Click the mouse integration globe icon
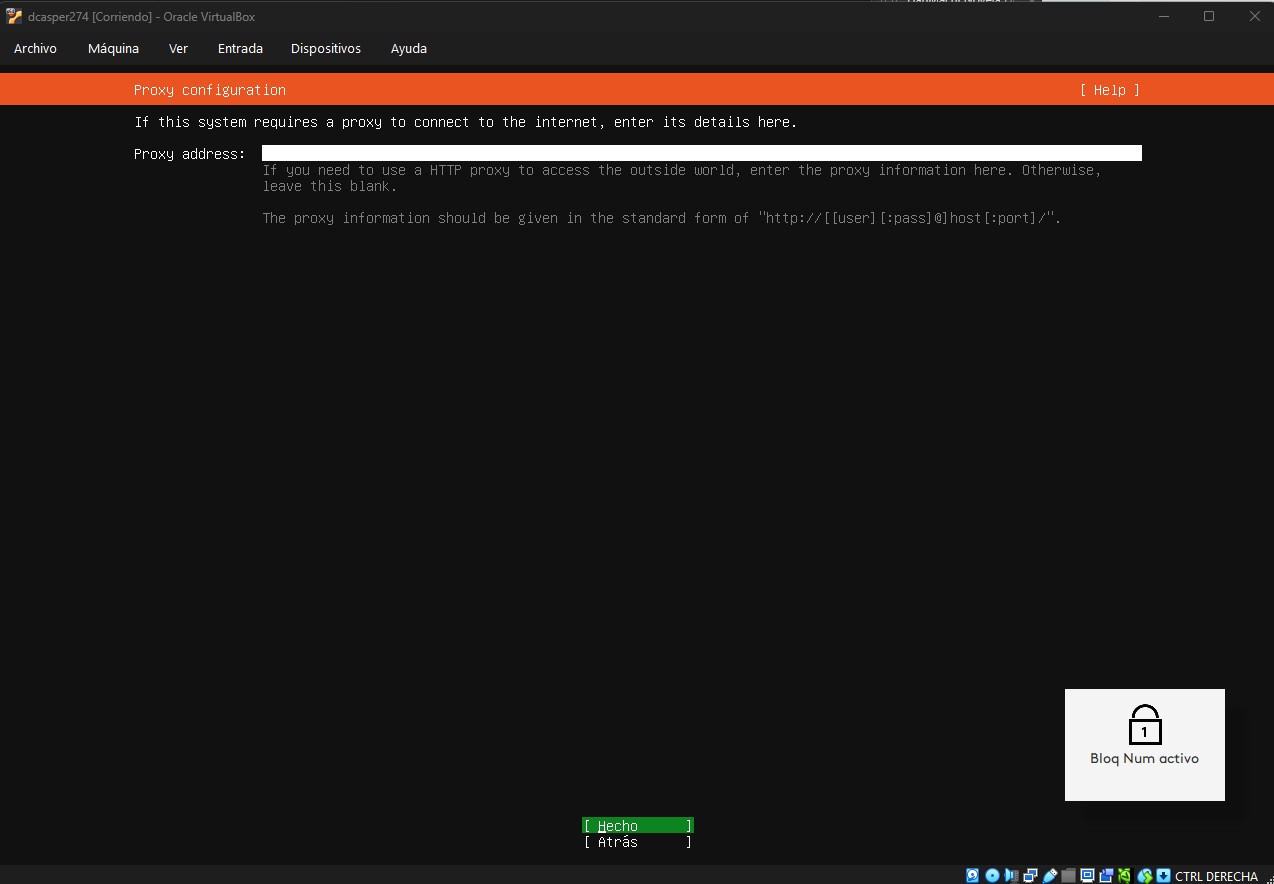 pos(1145,876)
